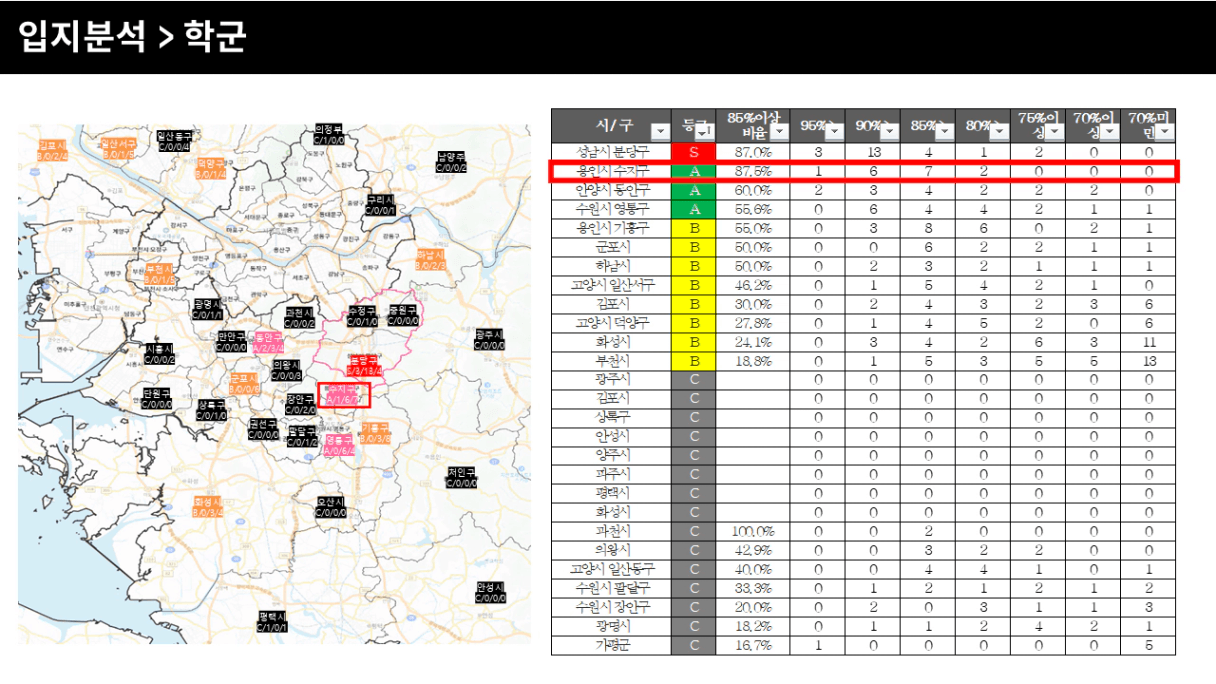Open the 85%이상 비율 column filter dropdown
Image resolution: width=1216 pixels, height=684 pixels.
[x=780, y=131]
